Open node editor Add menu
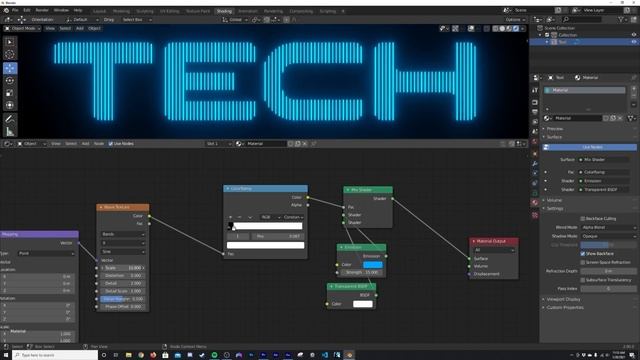The image size is (640, 360). pyautogui.click(x=85, y=144)
